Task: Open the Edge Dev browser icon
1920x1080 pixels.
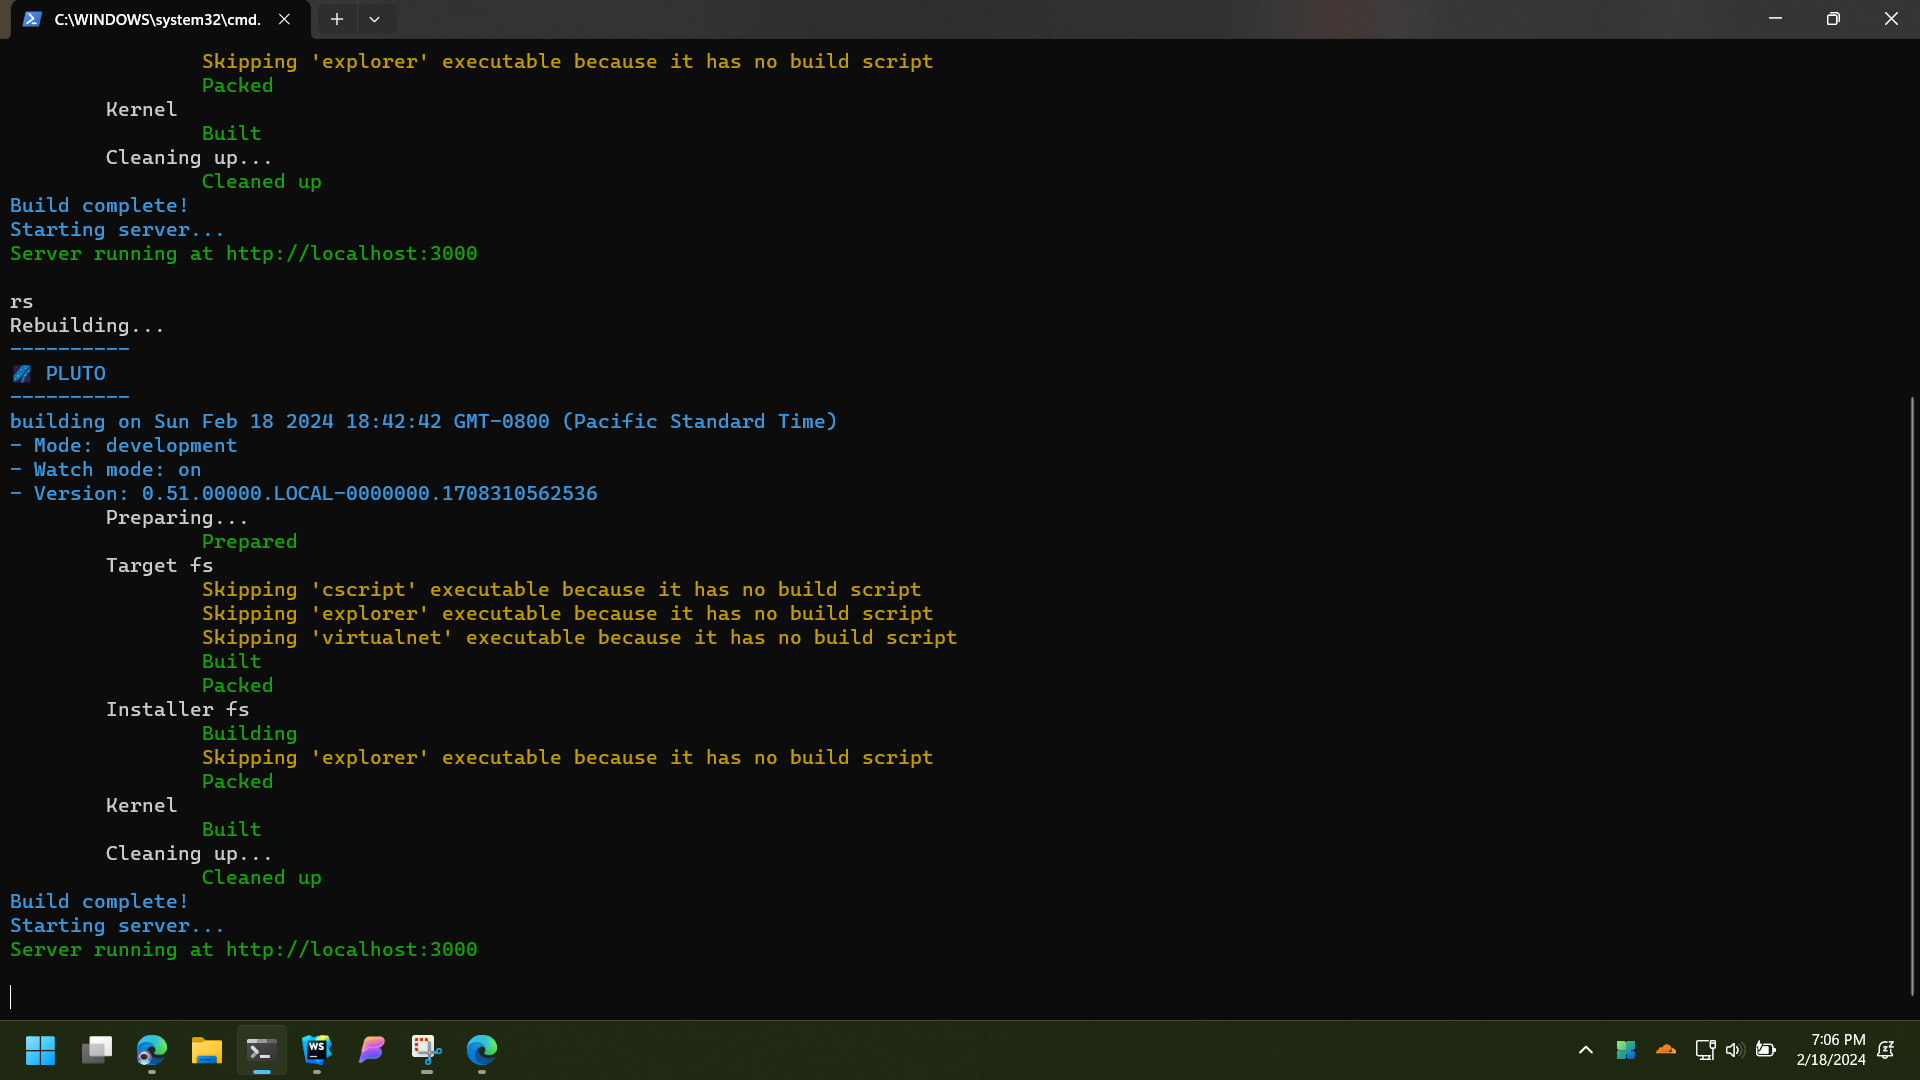Action: (152, 1050)
